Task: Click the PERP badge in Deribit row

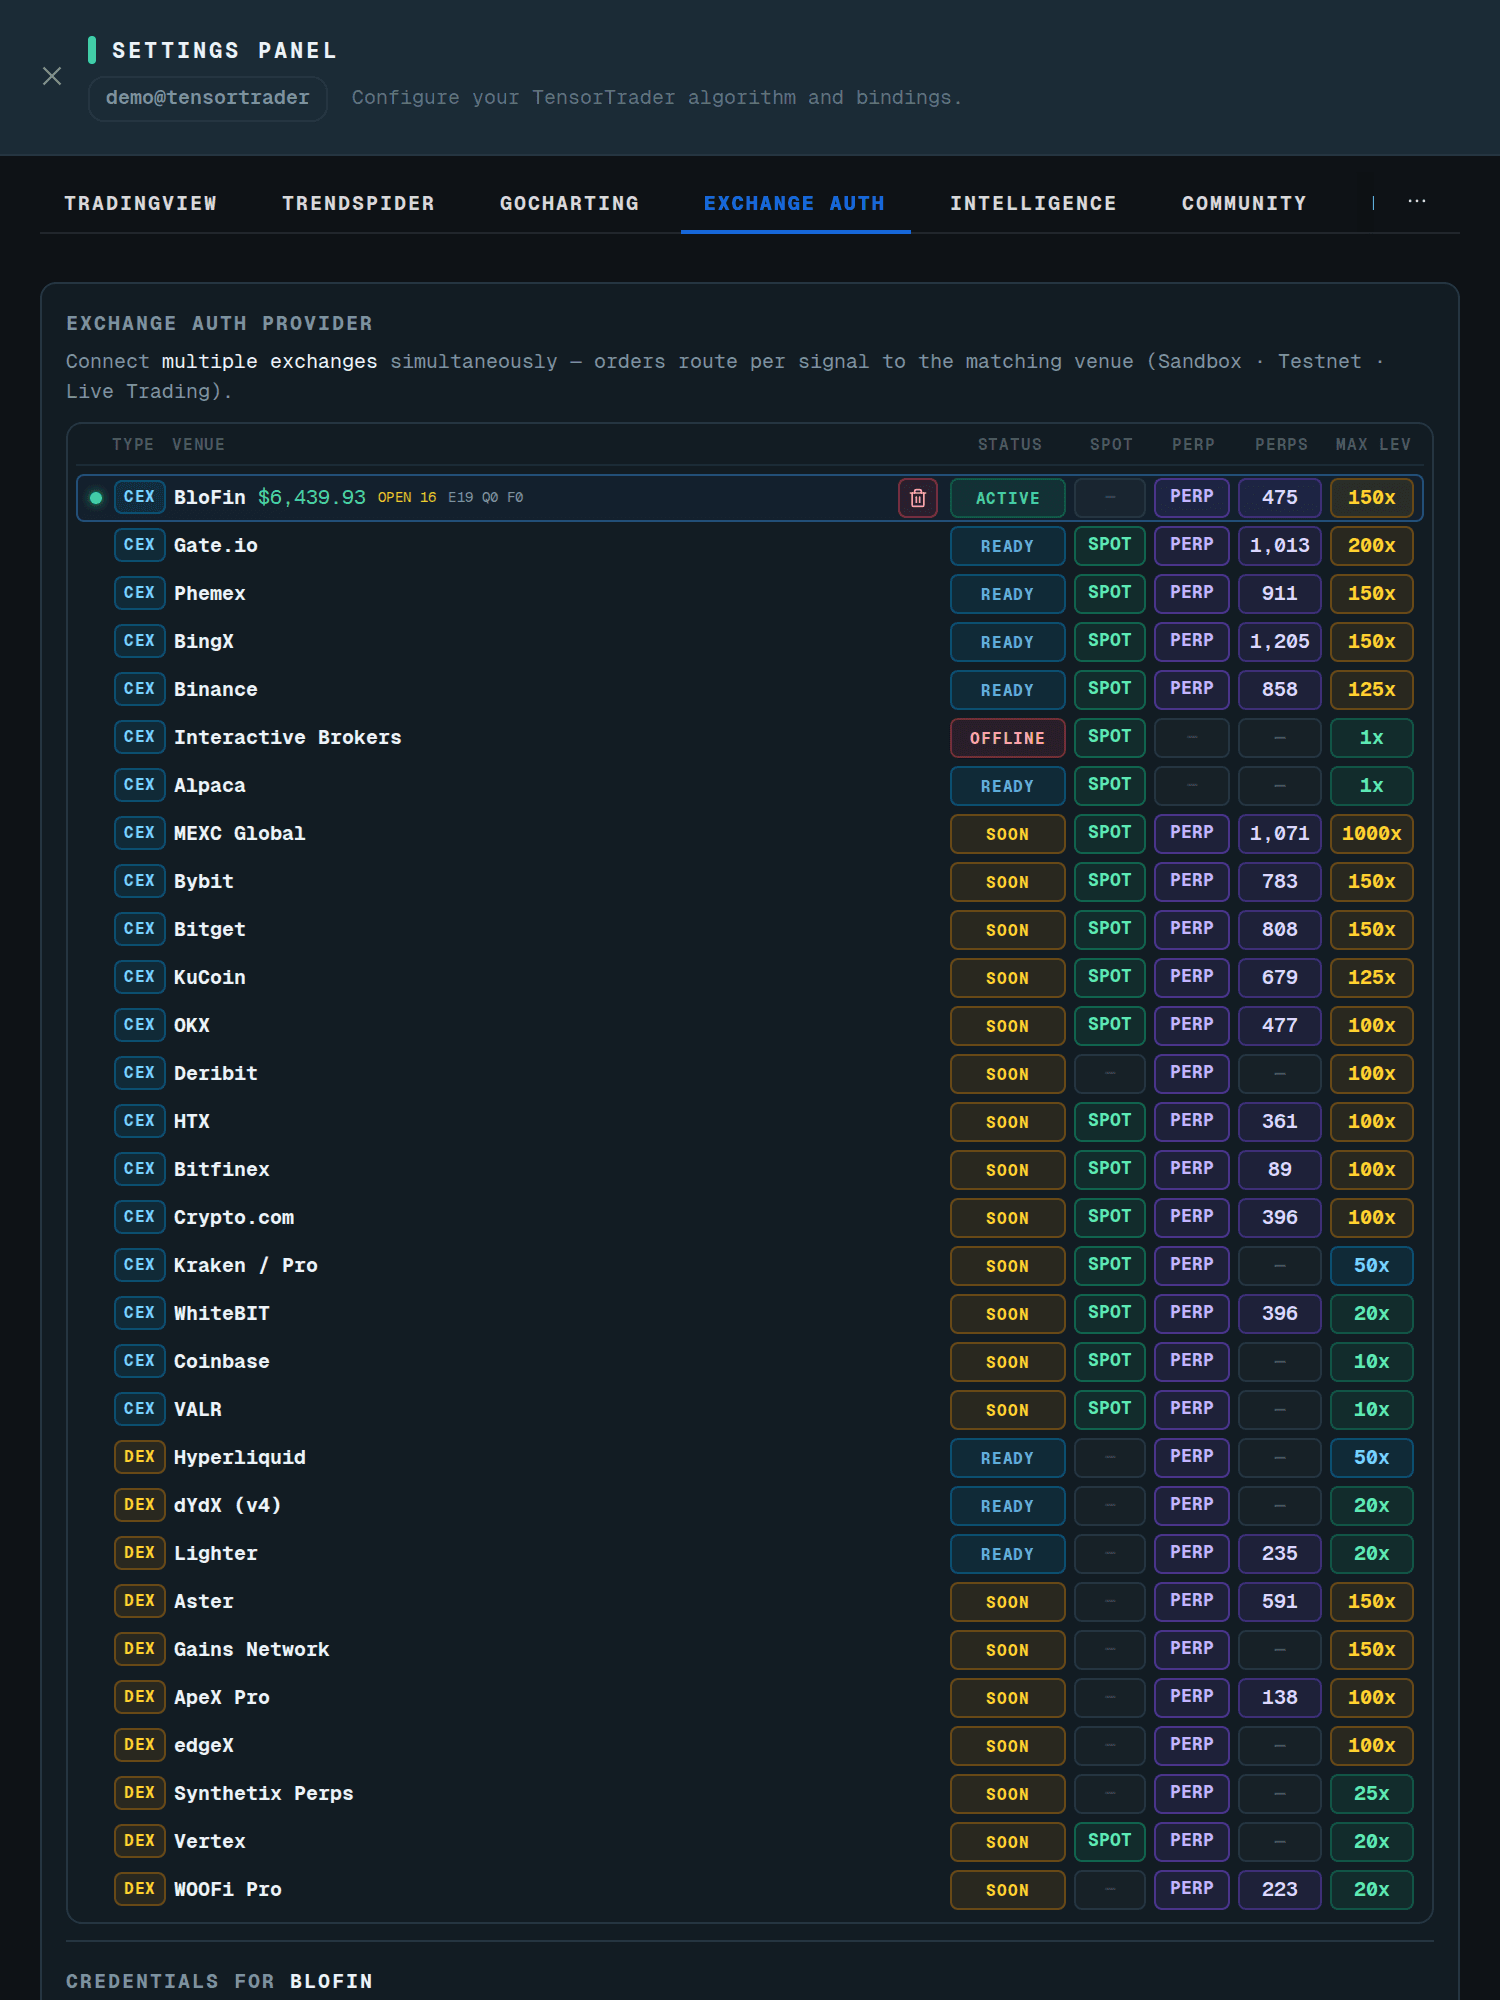Action: point(1191,1074)
